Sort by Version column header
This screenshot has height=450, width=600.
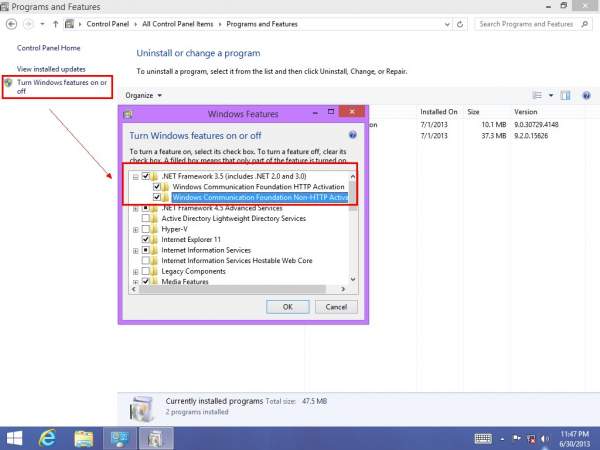pos(526,112)
